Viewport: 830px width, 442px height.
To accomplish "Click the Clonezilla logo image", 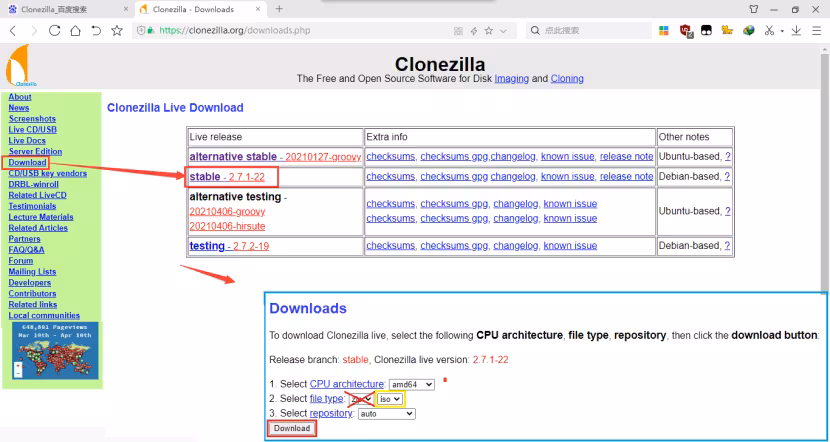I will tap(19, 66).
